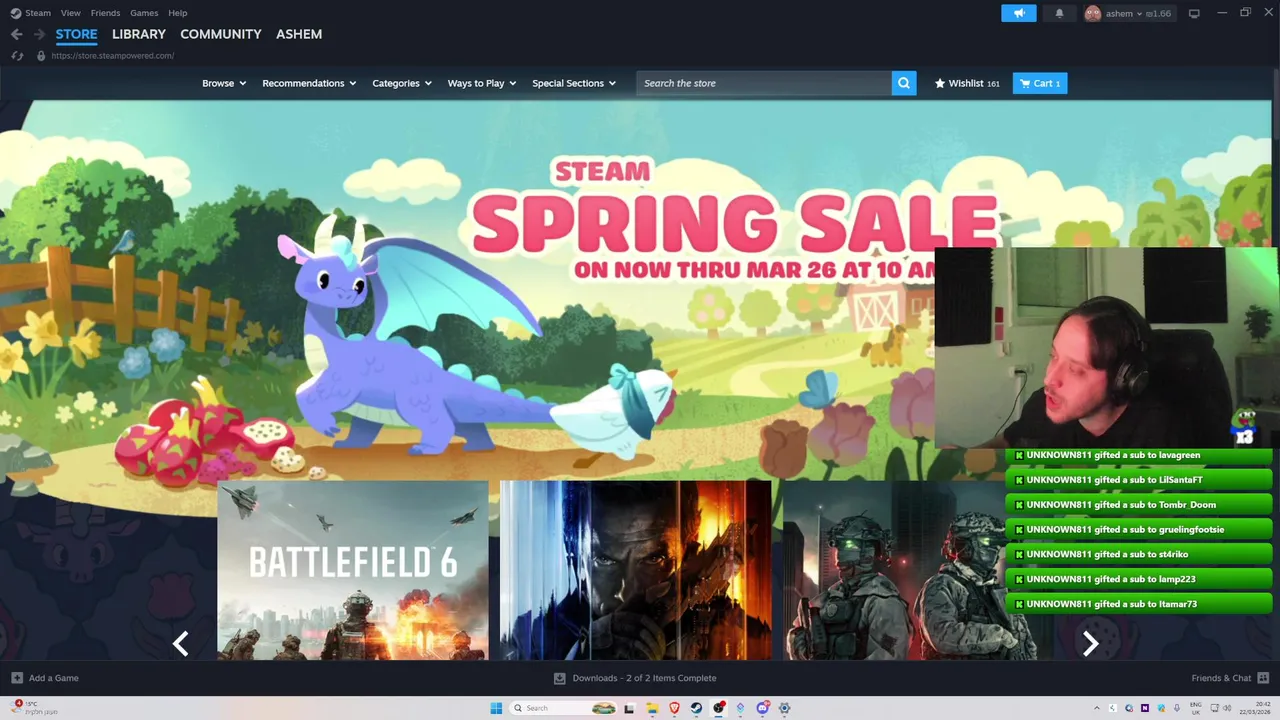Click the ashem profile avatar picture
Viewport: 1280px width, 720px height.
pyautogui.click(x=1092, y=13)
